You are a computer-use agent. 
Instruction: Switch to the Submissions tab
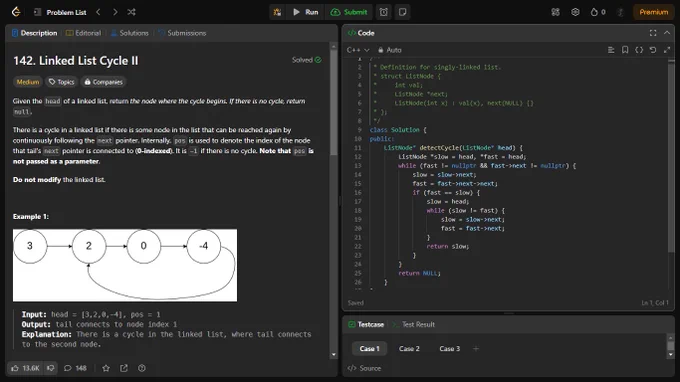(182, 33)
